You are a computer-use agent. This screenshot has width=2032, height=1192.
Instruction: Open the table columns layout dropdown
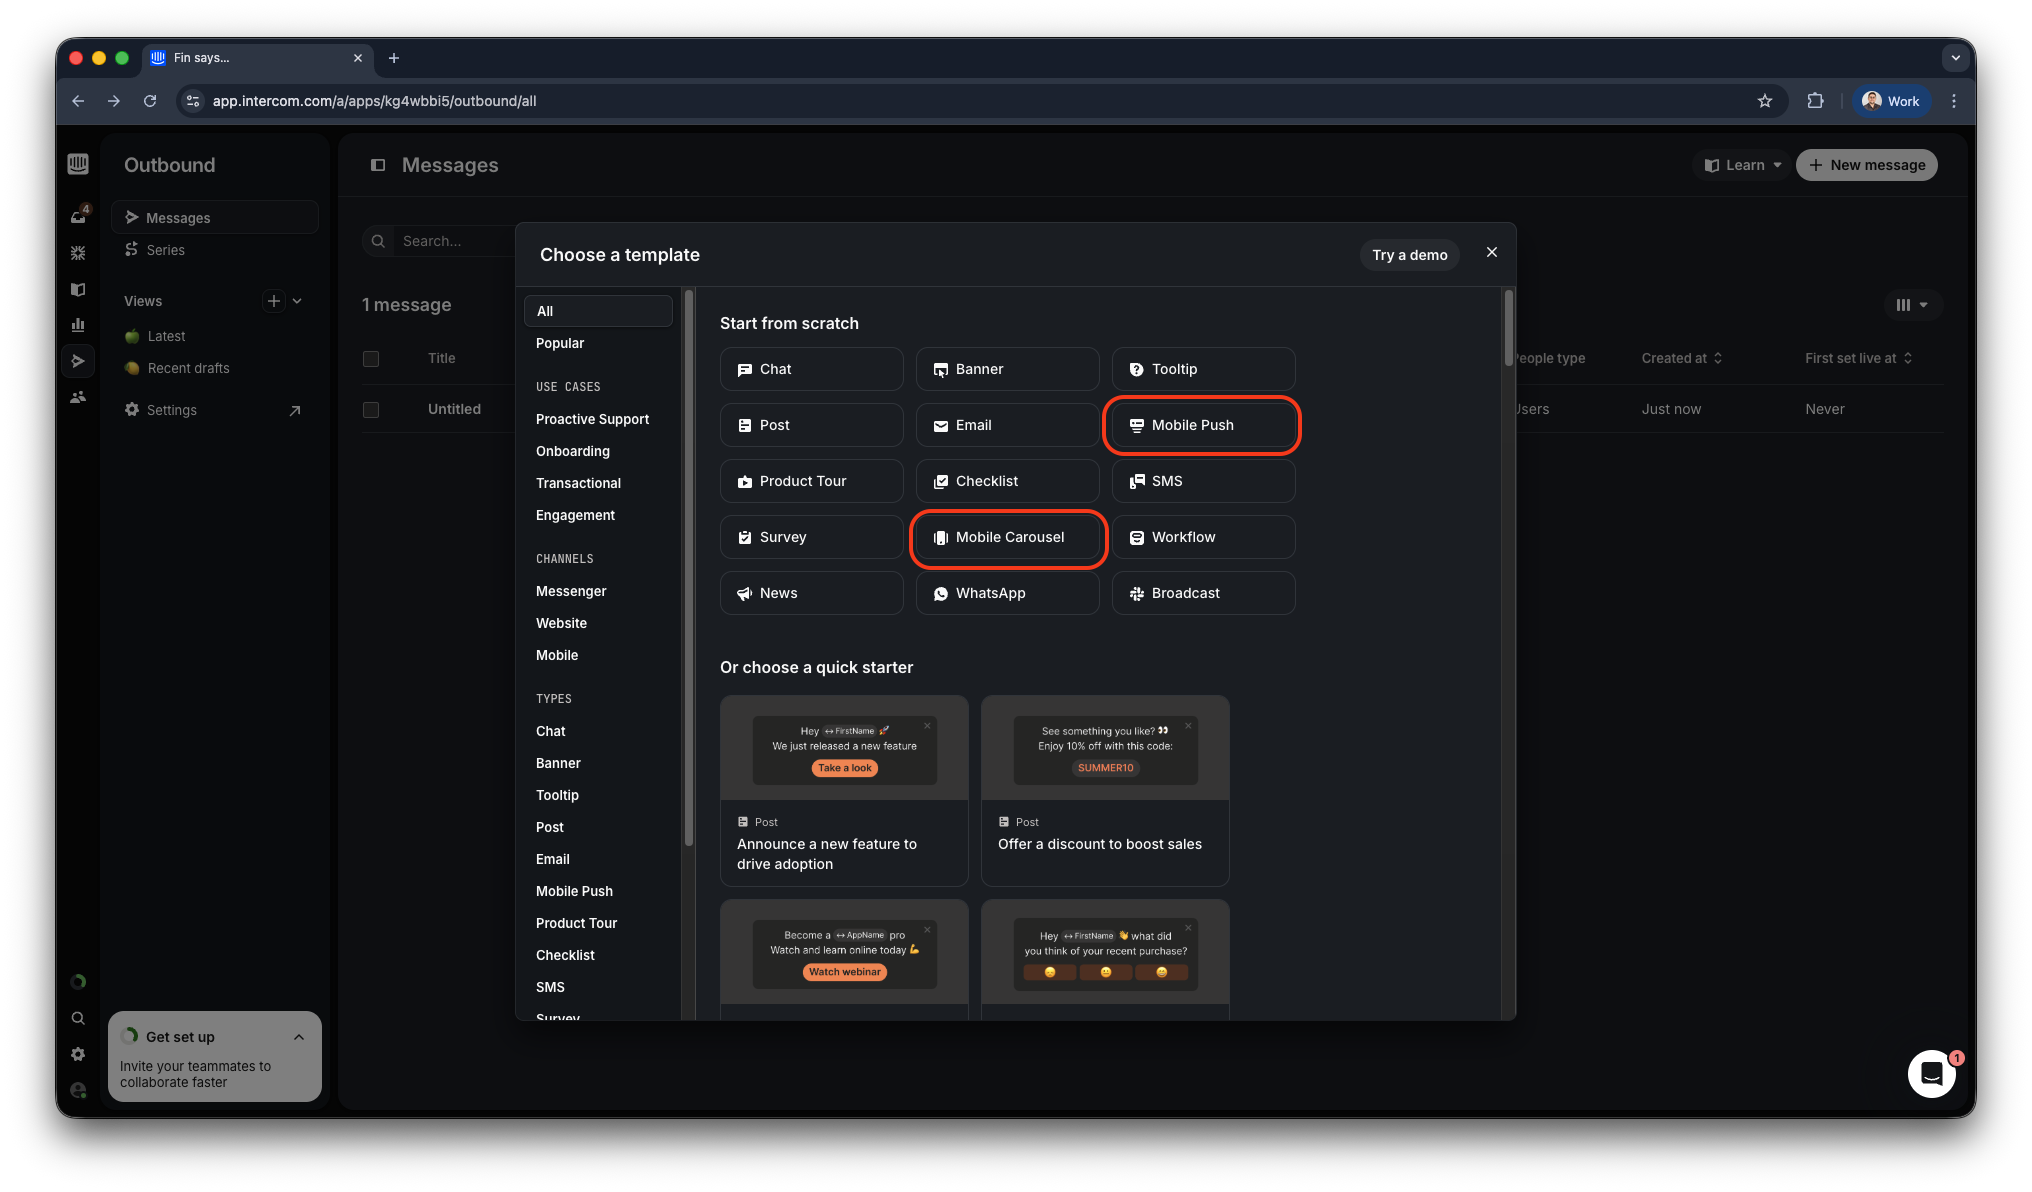pyautogui.click(x=1912, y=305)
